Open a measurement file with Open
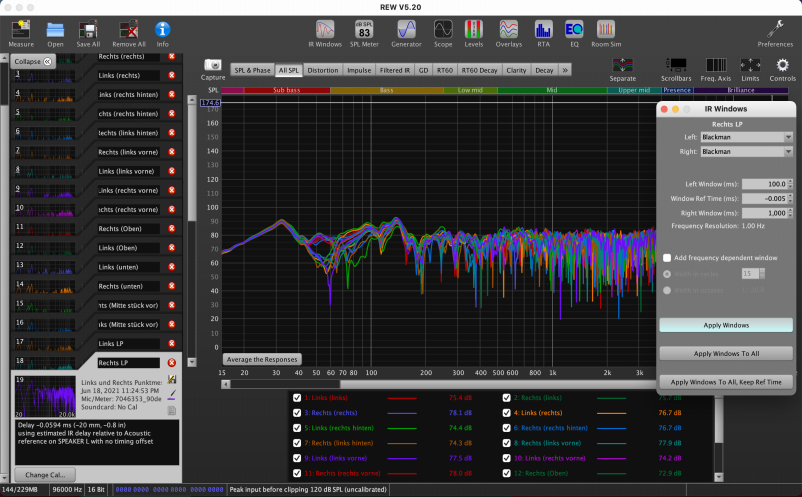The width and height of the screenshot is (802, 497). coord(55,34)
